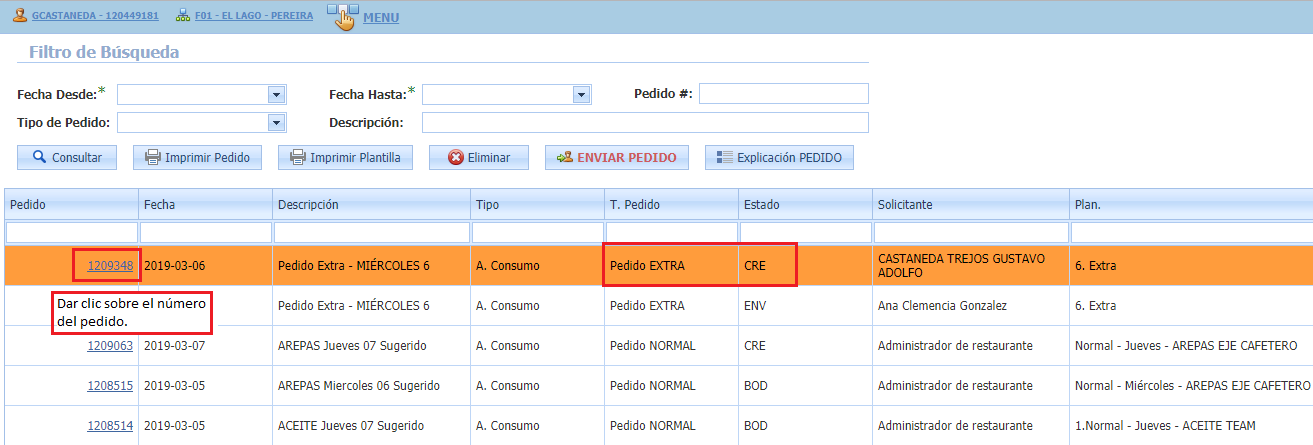Click the T. Pedido column filter box
Screen dimensions: 1313x445
(x=671, y=232)
